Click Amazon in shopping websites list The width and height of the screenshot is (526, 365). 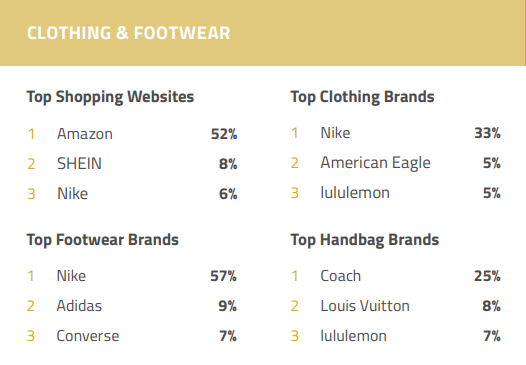(85, 134)
